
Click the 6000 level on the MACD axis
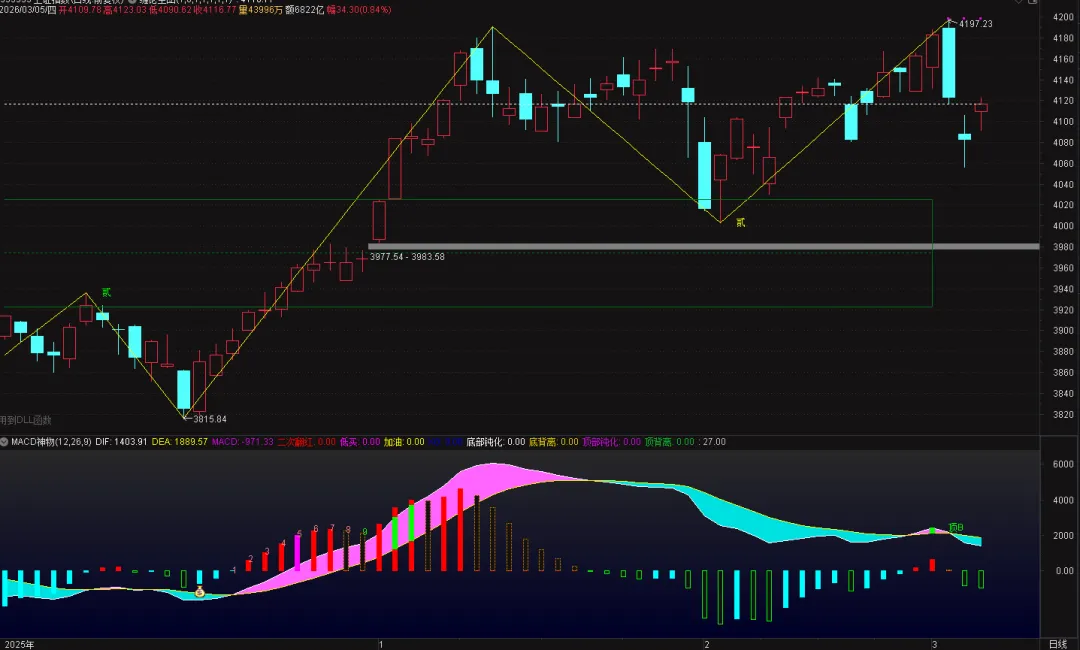pyautogui.click(x=1063, y=464)
